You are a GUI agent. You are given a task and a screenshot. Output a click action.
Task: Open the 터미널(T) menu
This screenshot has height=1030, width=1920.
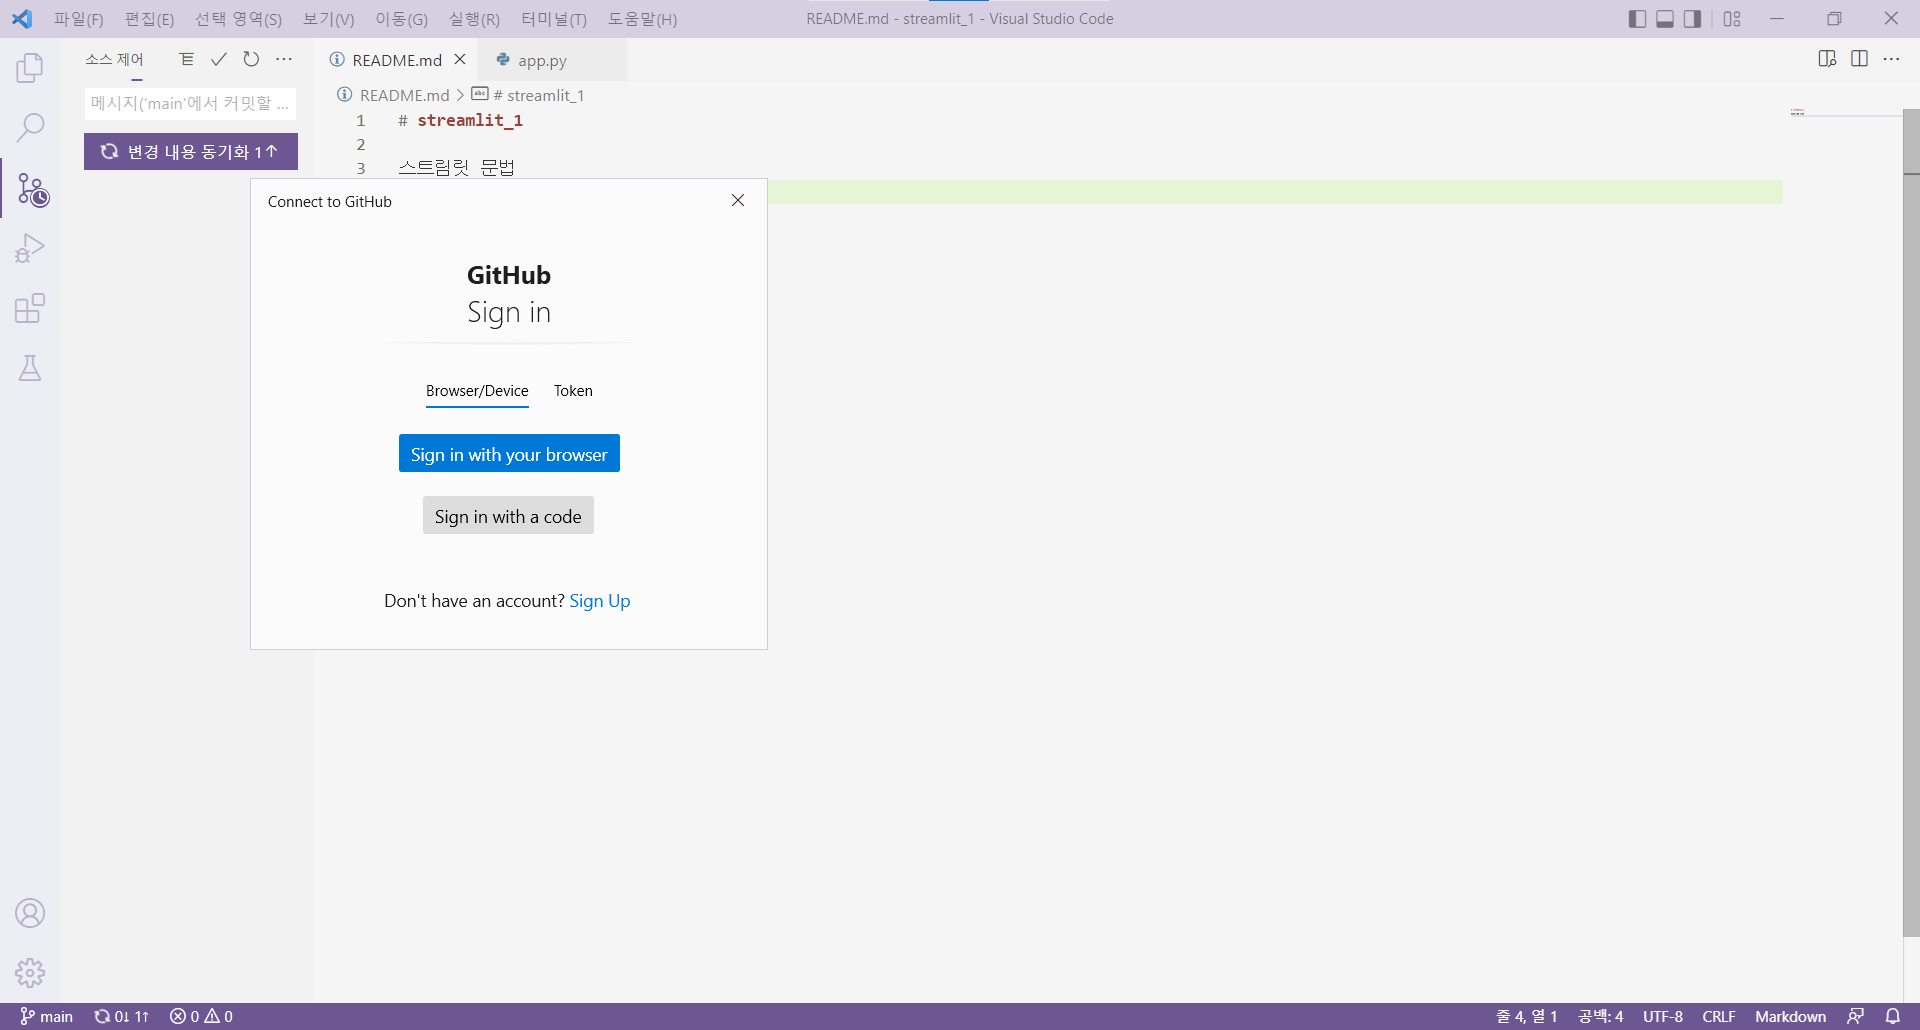coord(554,19)
